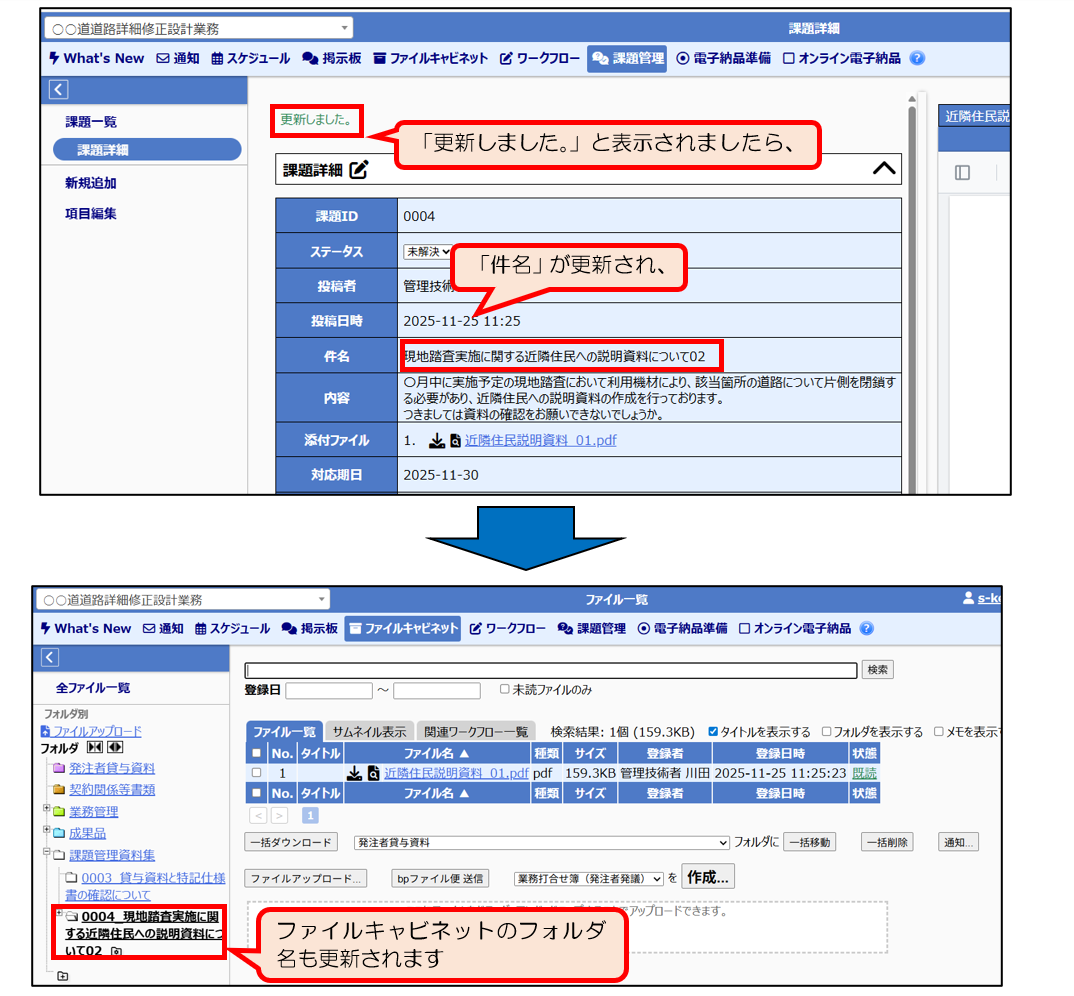This screenshot has height=996, width=1074.
Task: Click inside the file search text field
Action: (550, 670)
